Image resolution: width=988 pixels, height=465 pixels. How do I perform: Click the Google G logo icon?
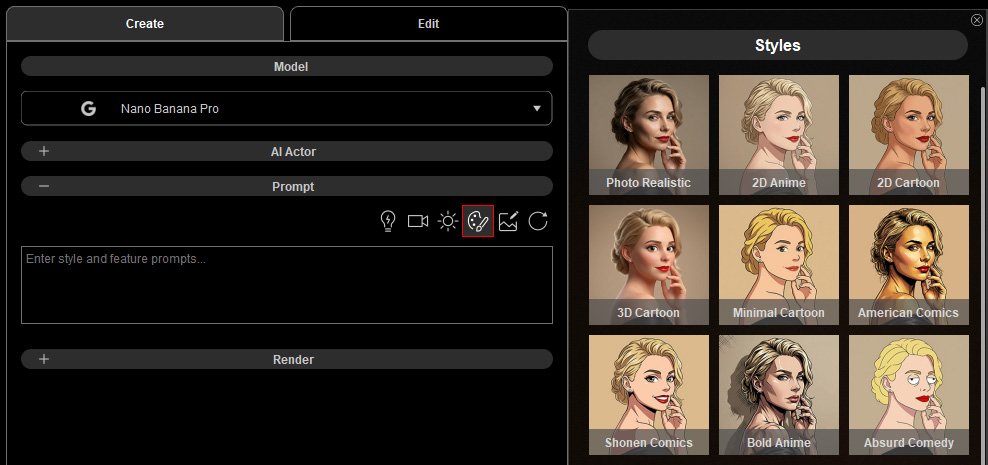point(88,108)
